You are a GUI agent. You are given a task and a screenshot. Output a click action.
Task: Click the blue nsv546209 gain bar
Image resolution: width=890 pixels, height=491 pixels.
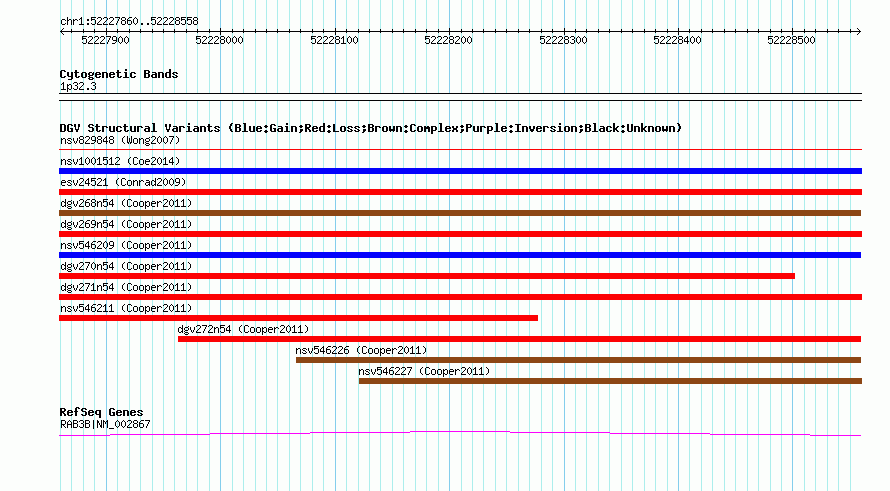coord(460,255)
